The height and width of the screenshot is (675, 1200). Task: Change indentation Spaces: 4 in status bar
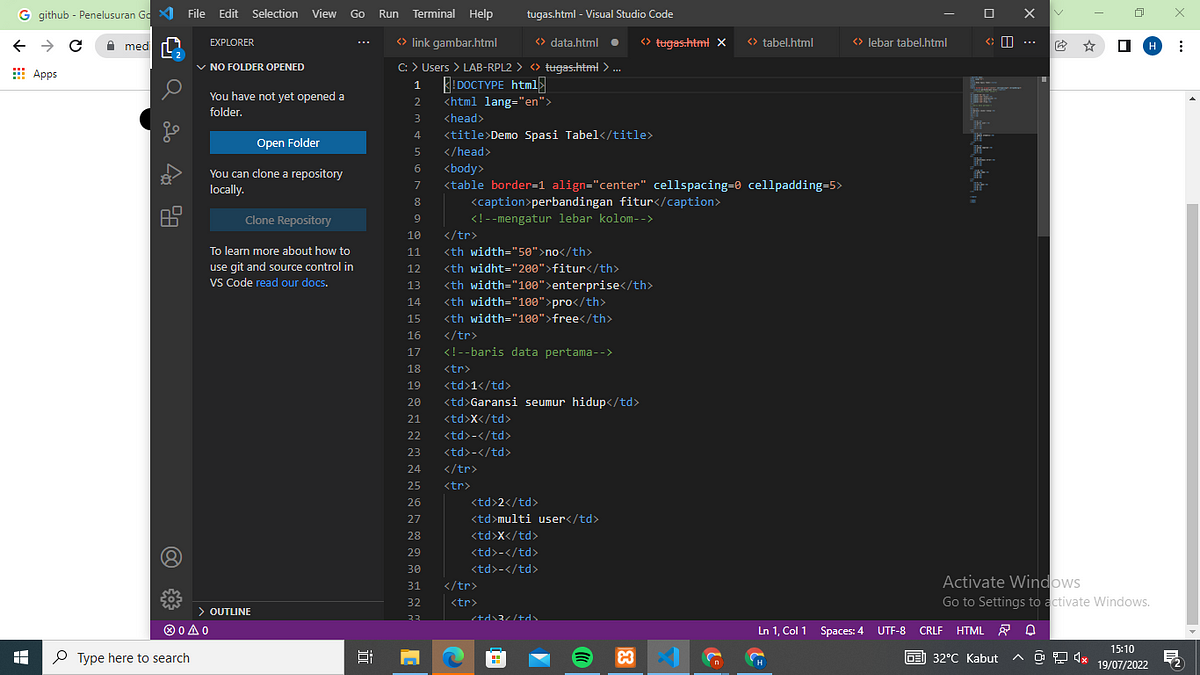click(x=842, y=631)
